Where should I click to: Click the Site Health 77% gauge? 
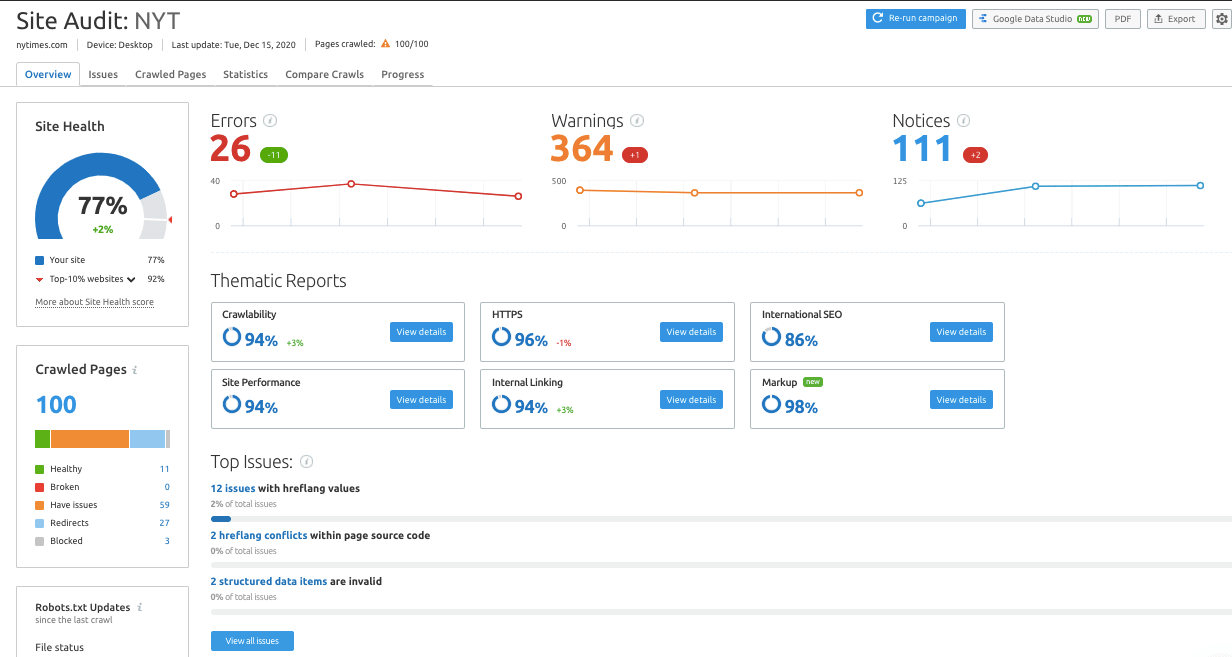(102, 195)
